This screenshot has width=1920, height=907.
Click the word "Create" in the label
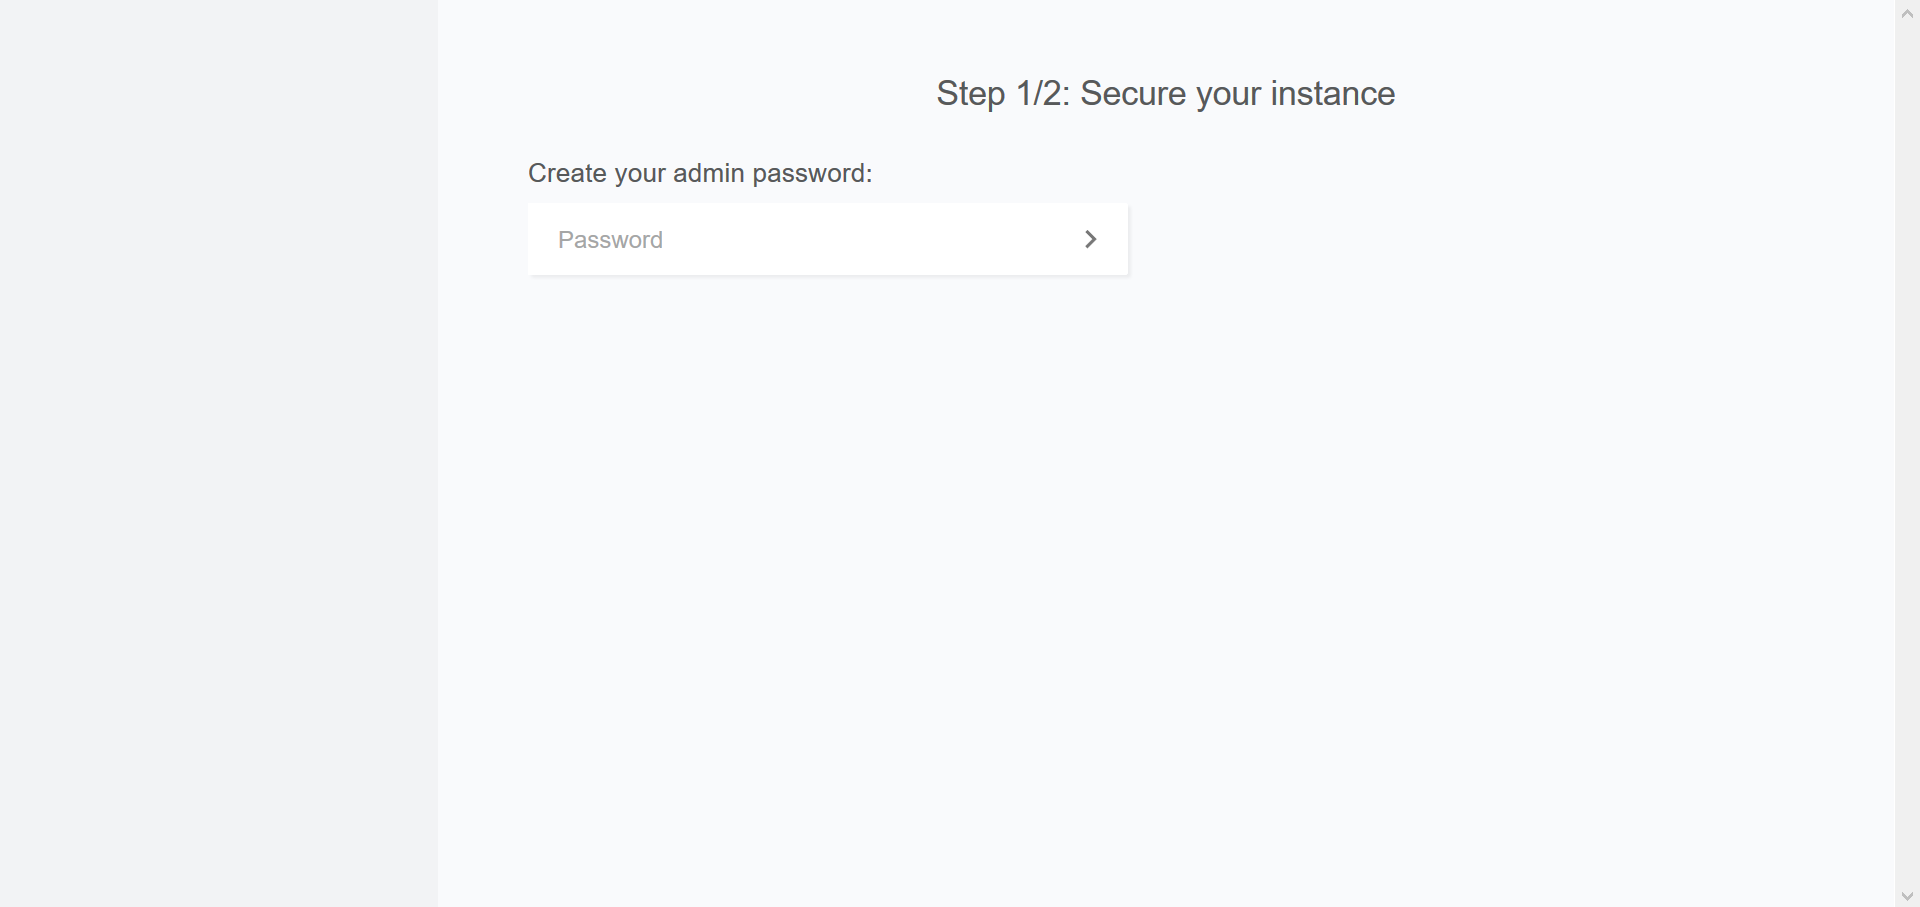click(566, 173)
